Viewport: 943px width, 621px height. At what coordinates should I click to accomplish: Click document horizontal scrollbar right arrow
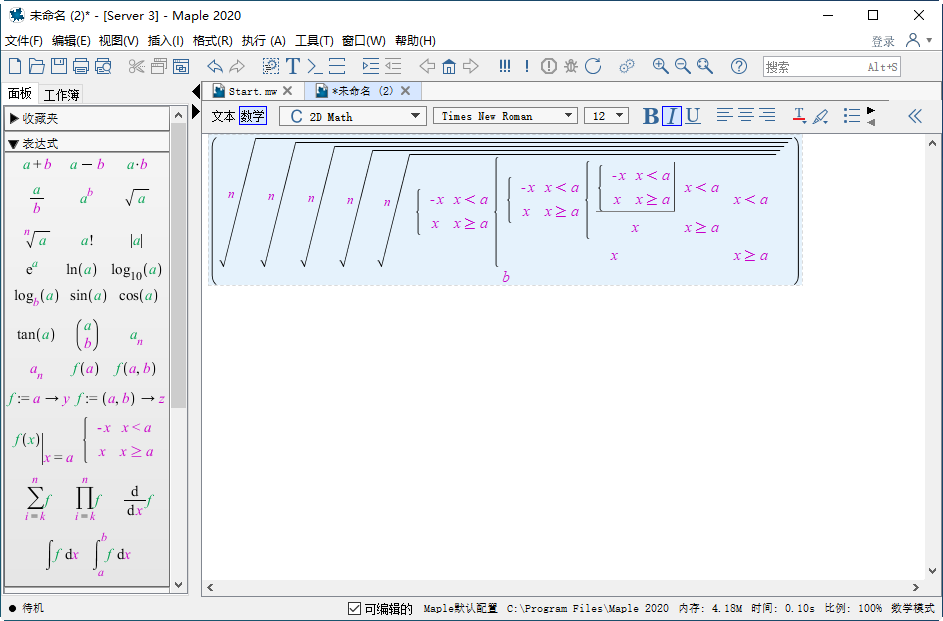click(x=915, y=587)
